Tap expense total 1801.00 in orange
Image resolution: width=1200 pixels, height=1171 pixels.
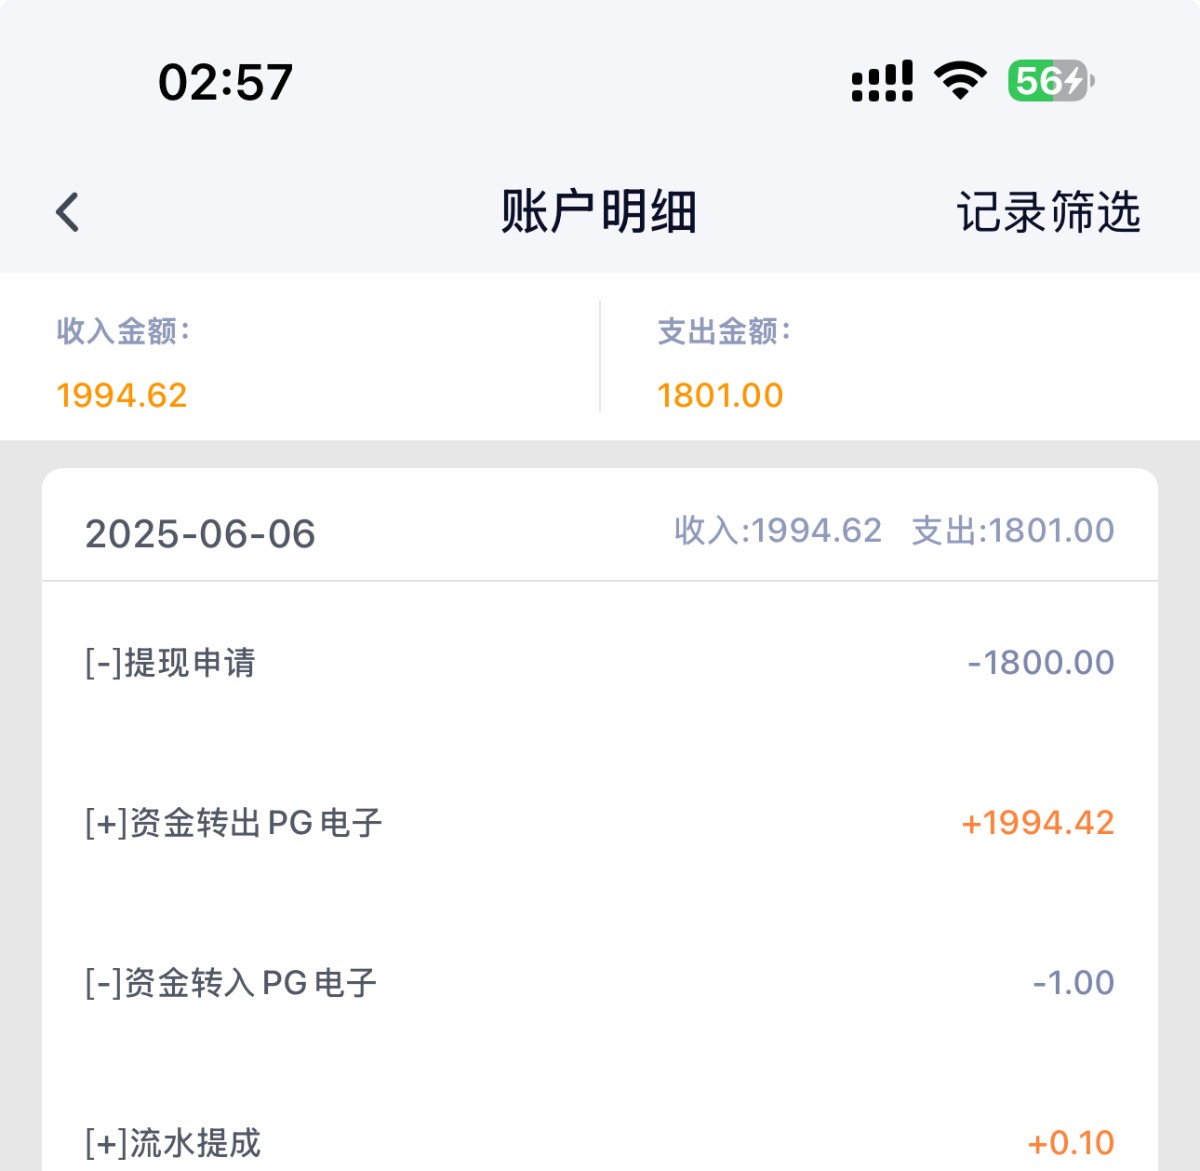720,395
